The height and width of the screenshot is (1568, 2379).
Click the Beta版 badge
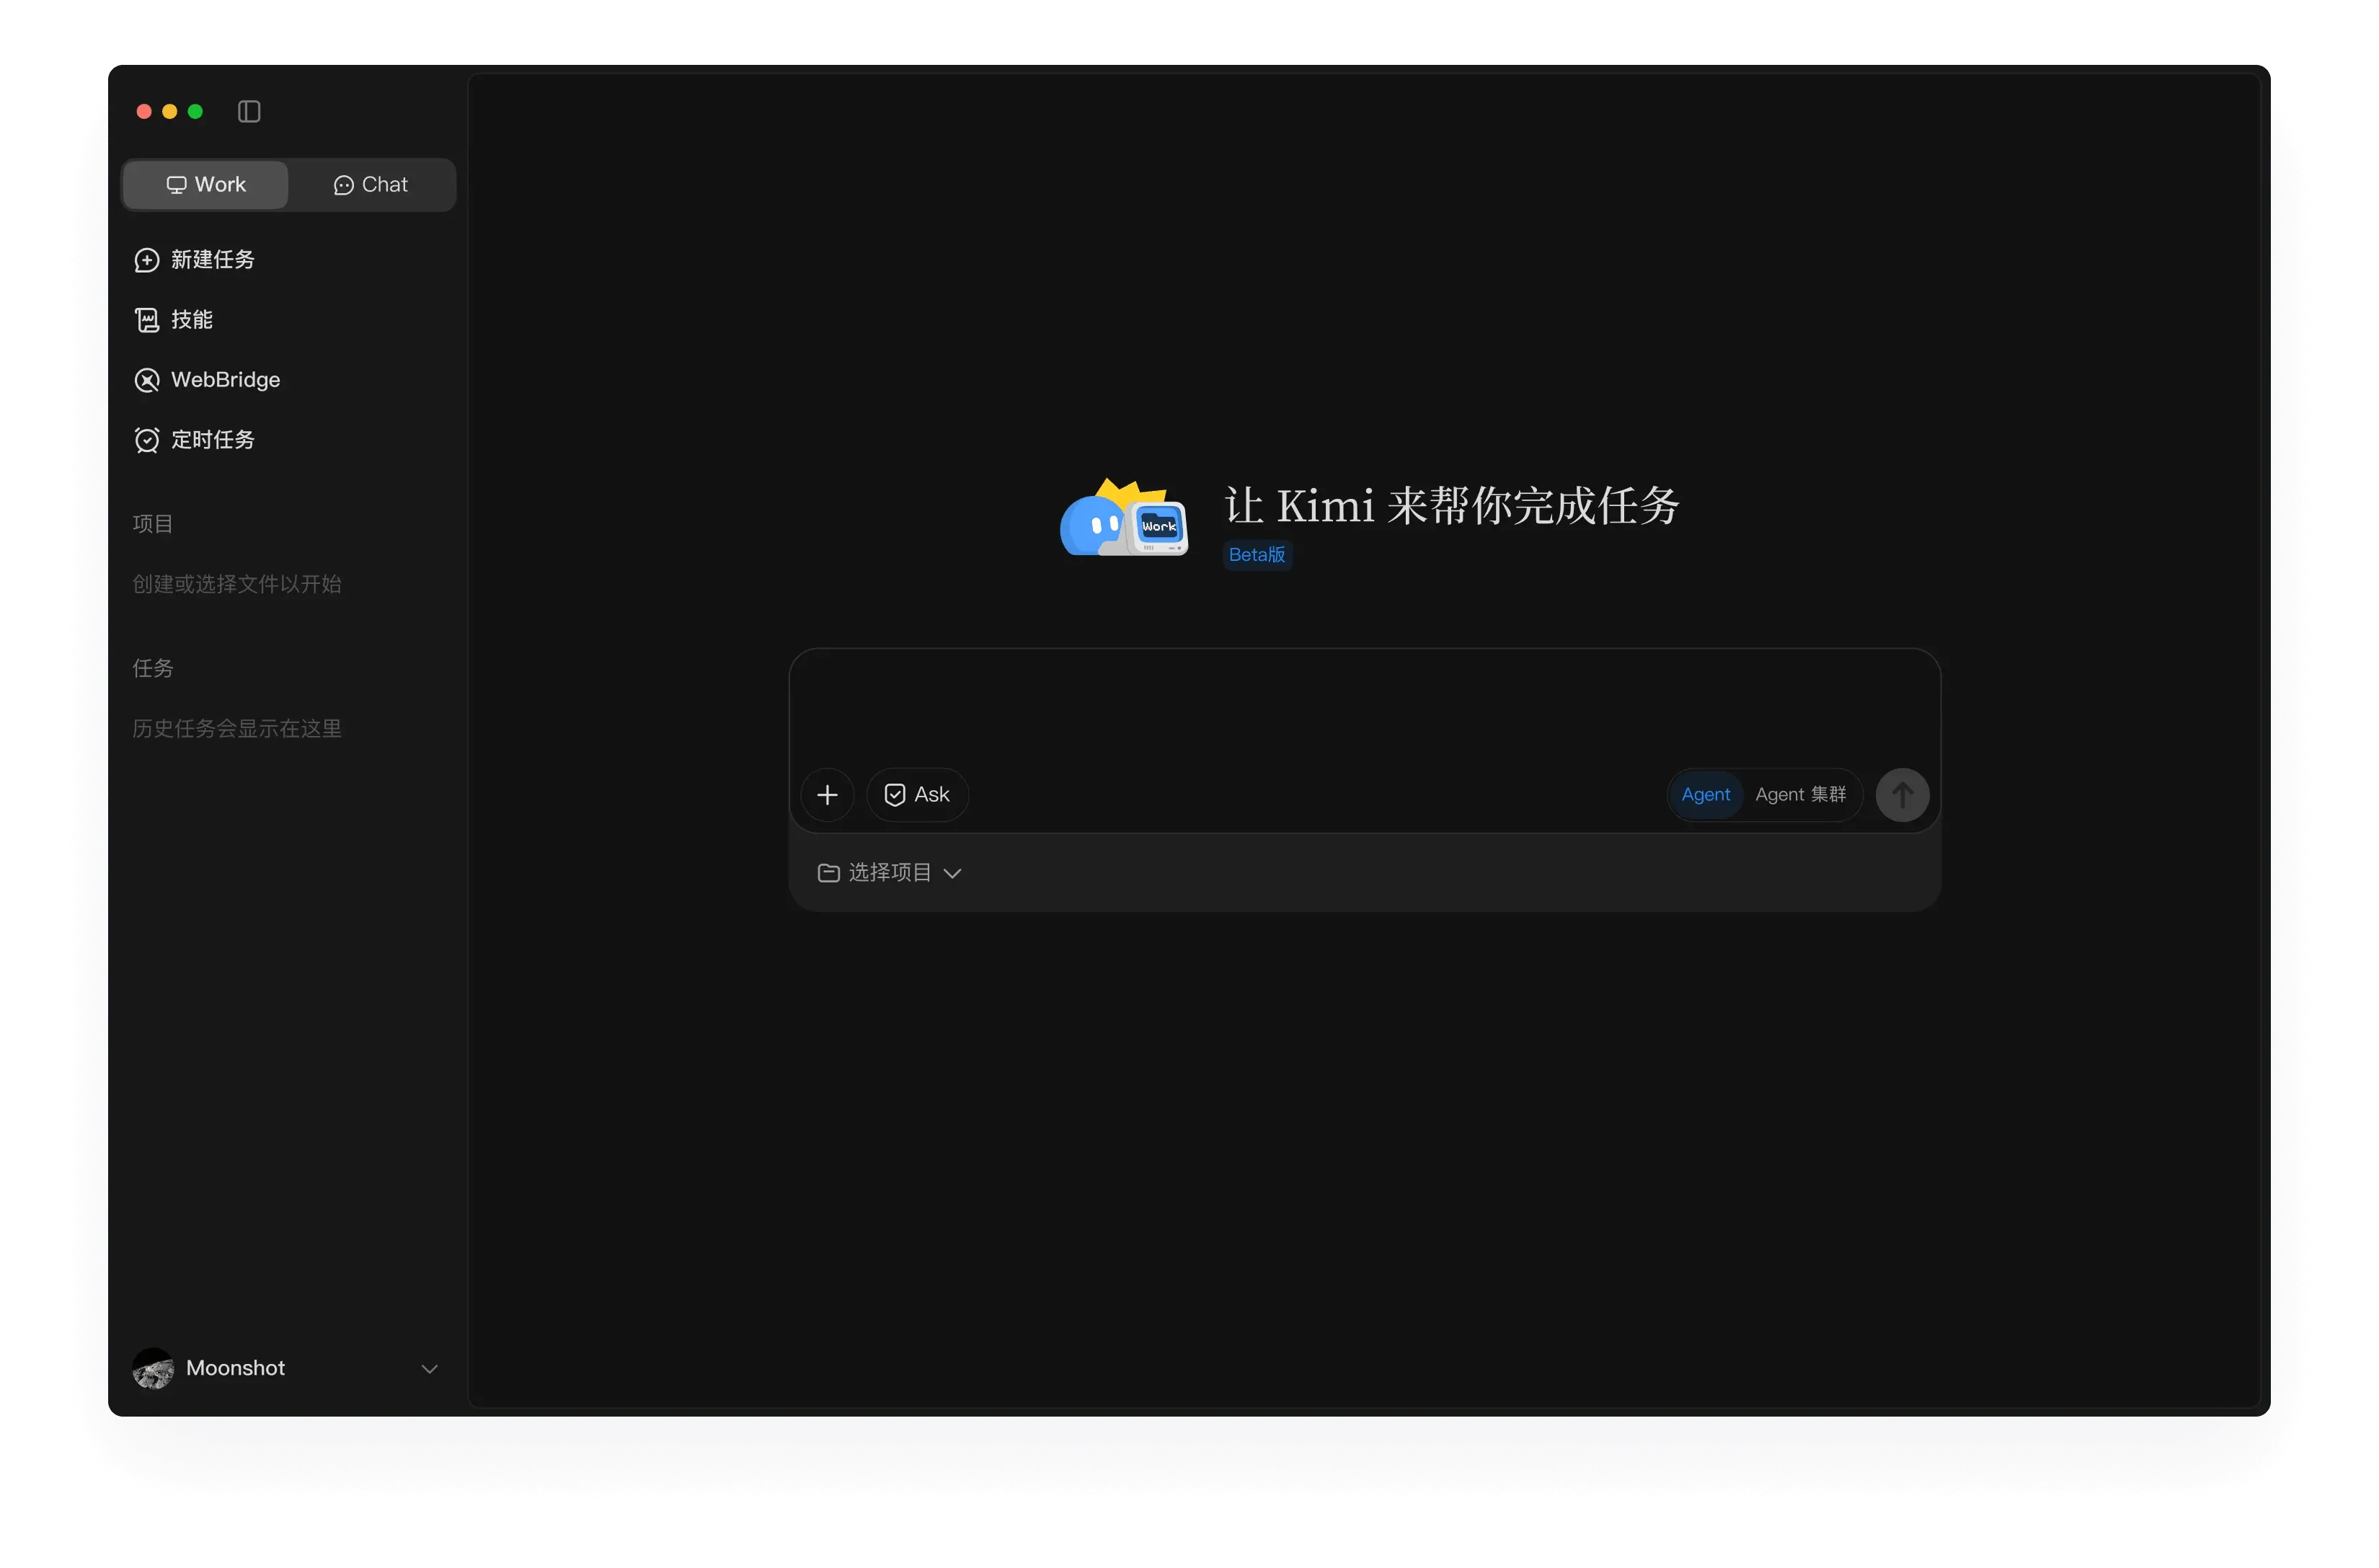coord(1257,555)
